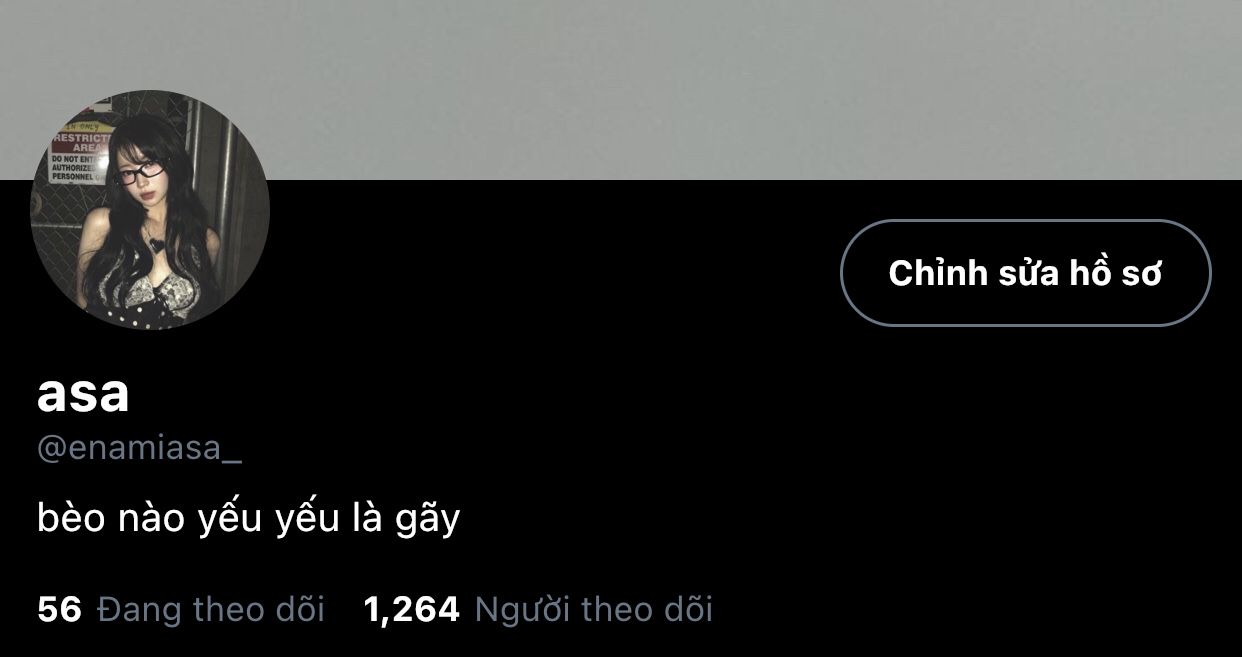This screenshot has width=1242, height=657.
Task: Click the Người theo dõi label
Action: [x=593, y=609]
